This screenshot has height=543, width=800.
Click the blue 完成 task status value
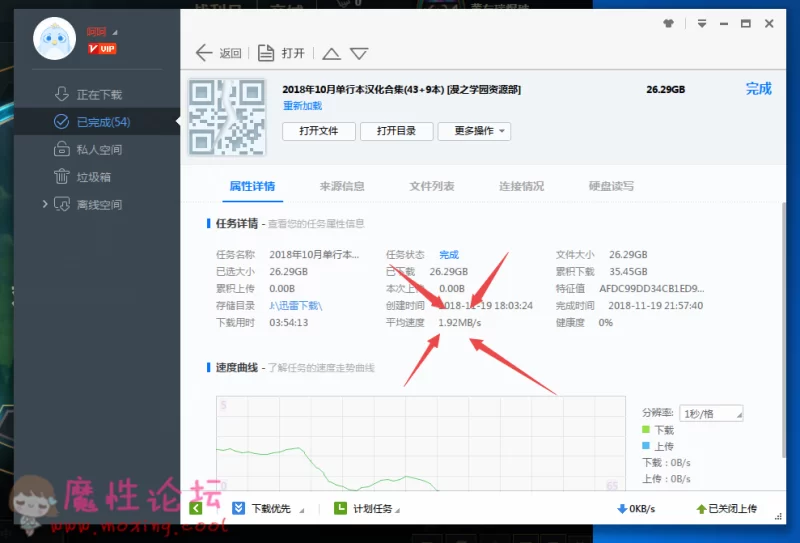point(449,255)
